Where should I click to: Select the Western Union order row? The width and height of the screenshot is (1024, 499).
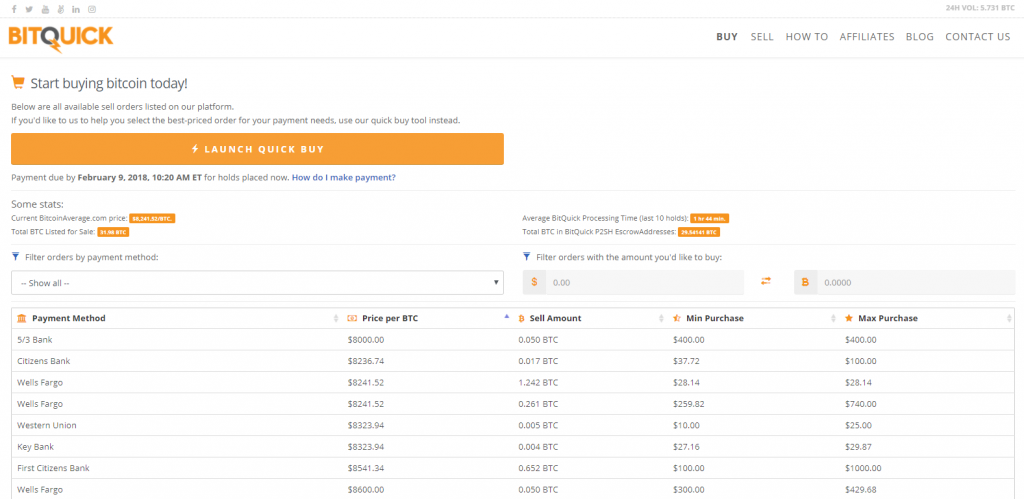513,425
